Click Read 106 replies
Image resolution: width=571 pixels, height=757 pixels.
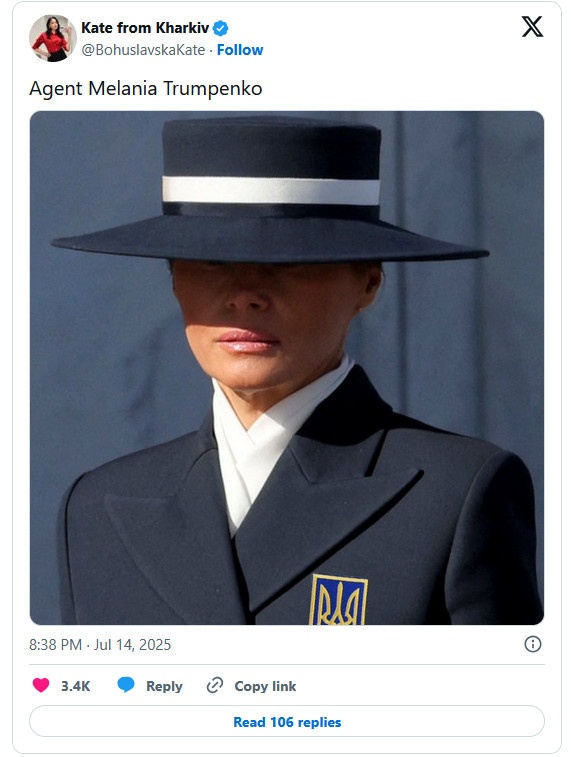[x=287, y=721]
